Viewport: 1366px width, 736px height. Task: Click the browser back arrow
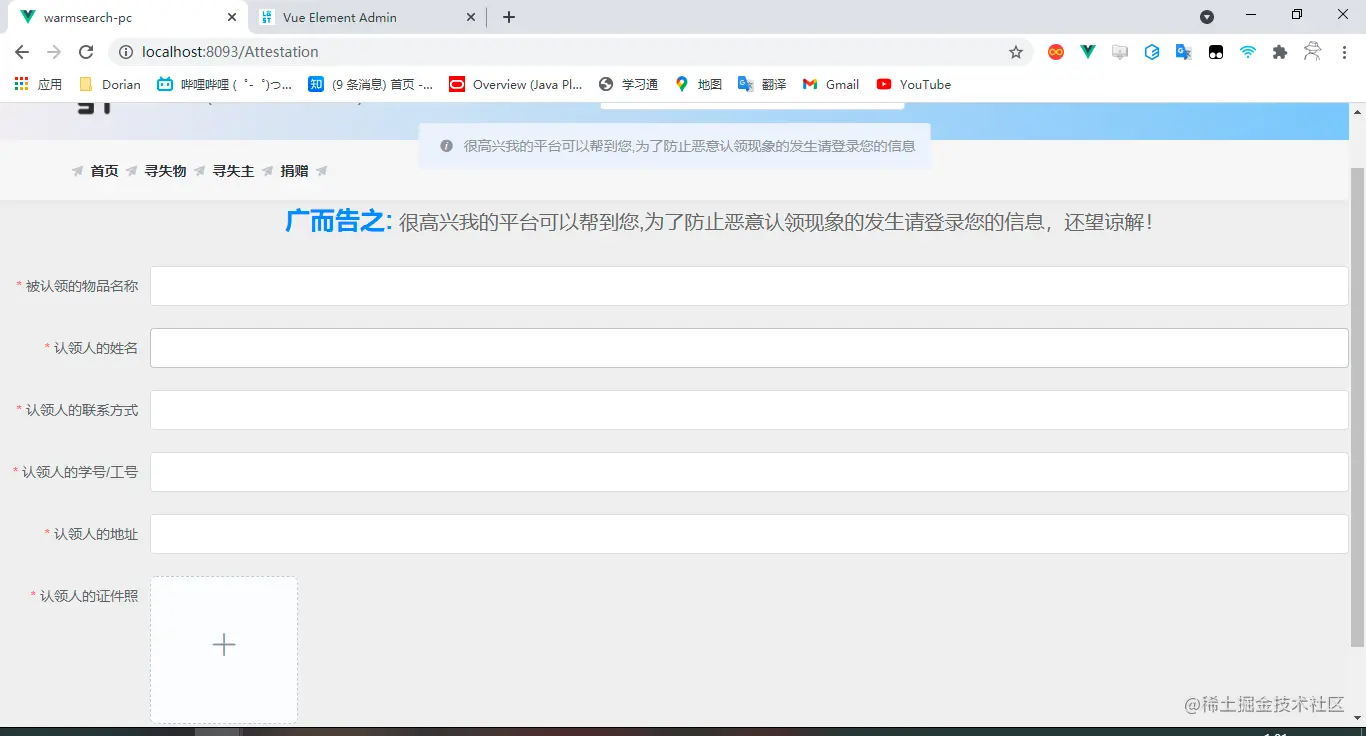click(x=22, y=52)
